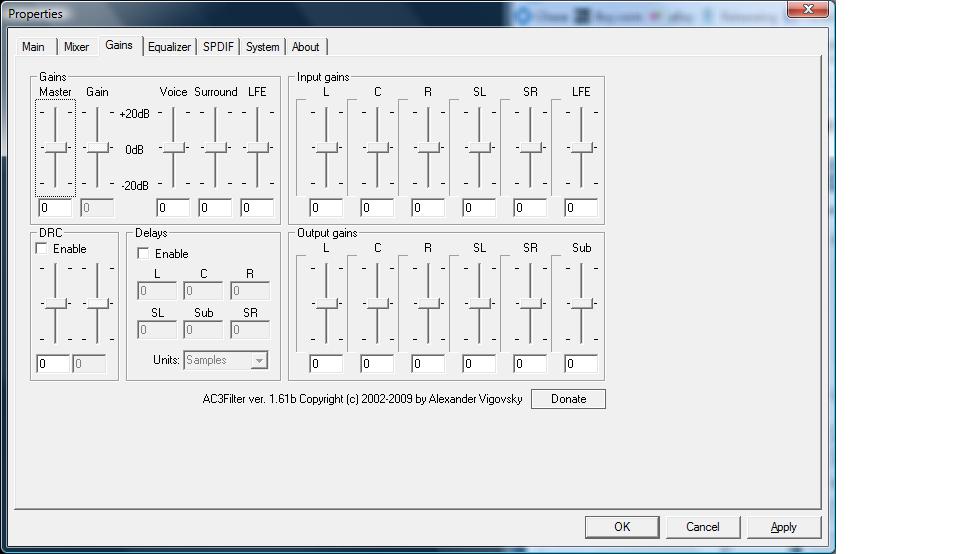The height and width of the screenshot is (554, 960).
Task: Enable the DRC checkbox
Action: [x=42, y=249]
